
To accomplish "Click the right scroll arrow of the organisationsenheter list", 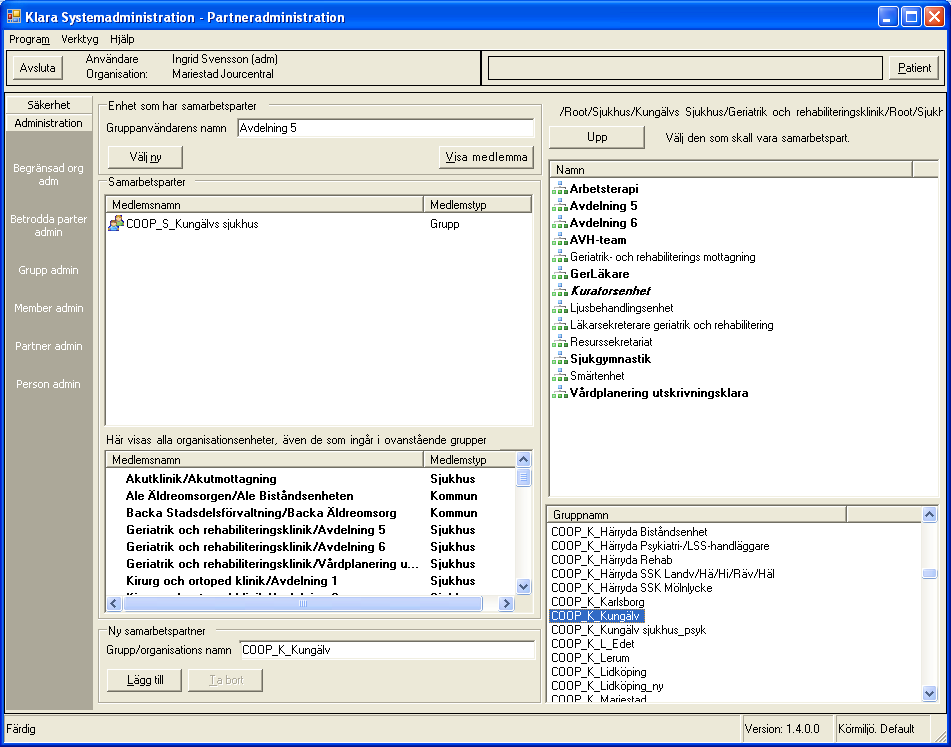I will pos(506,603).
